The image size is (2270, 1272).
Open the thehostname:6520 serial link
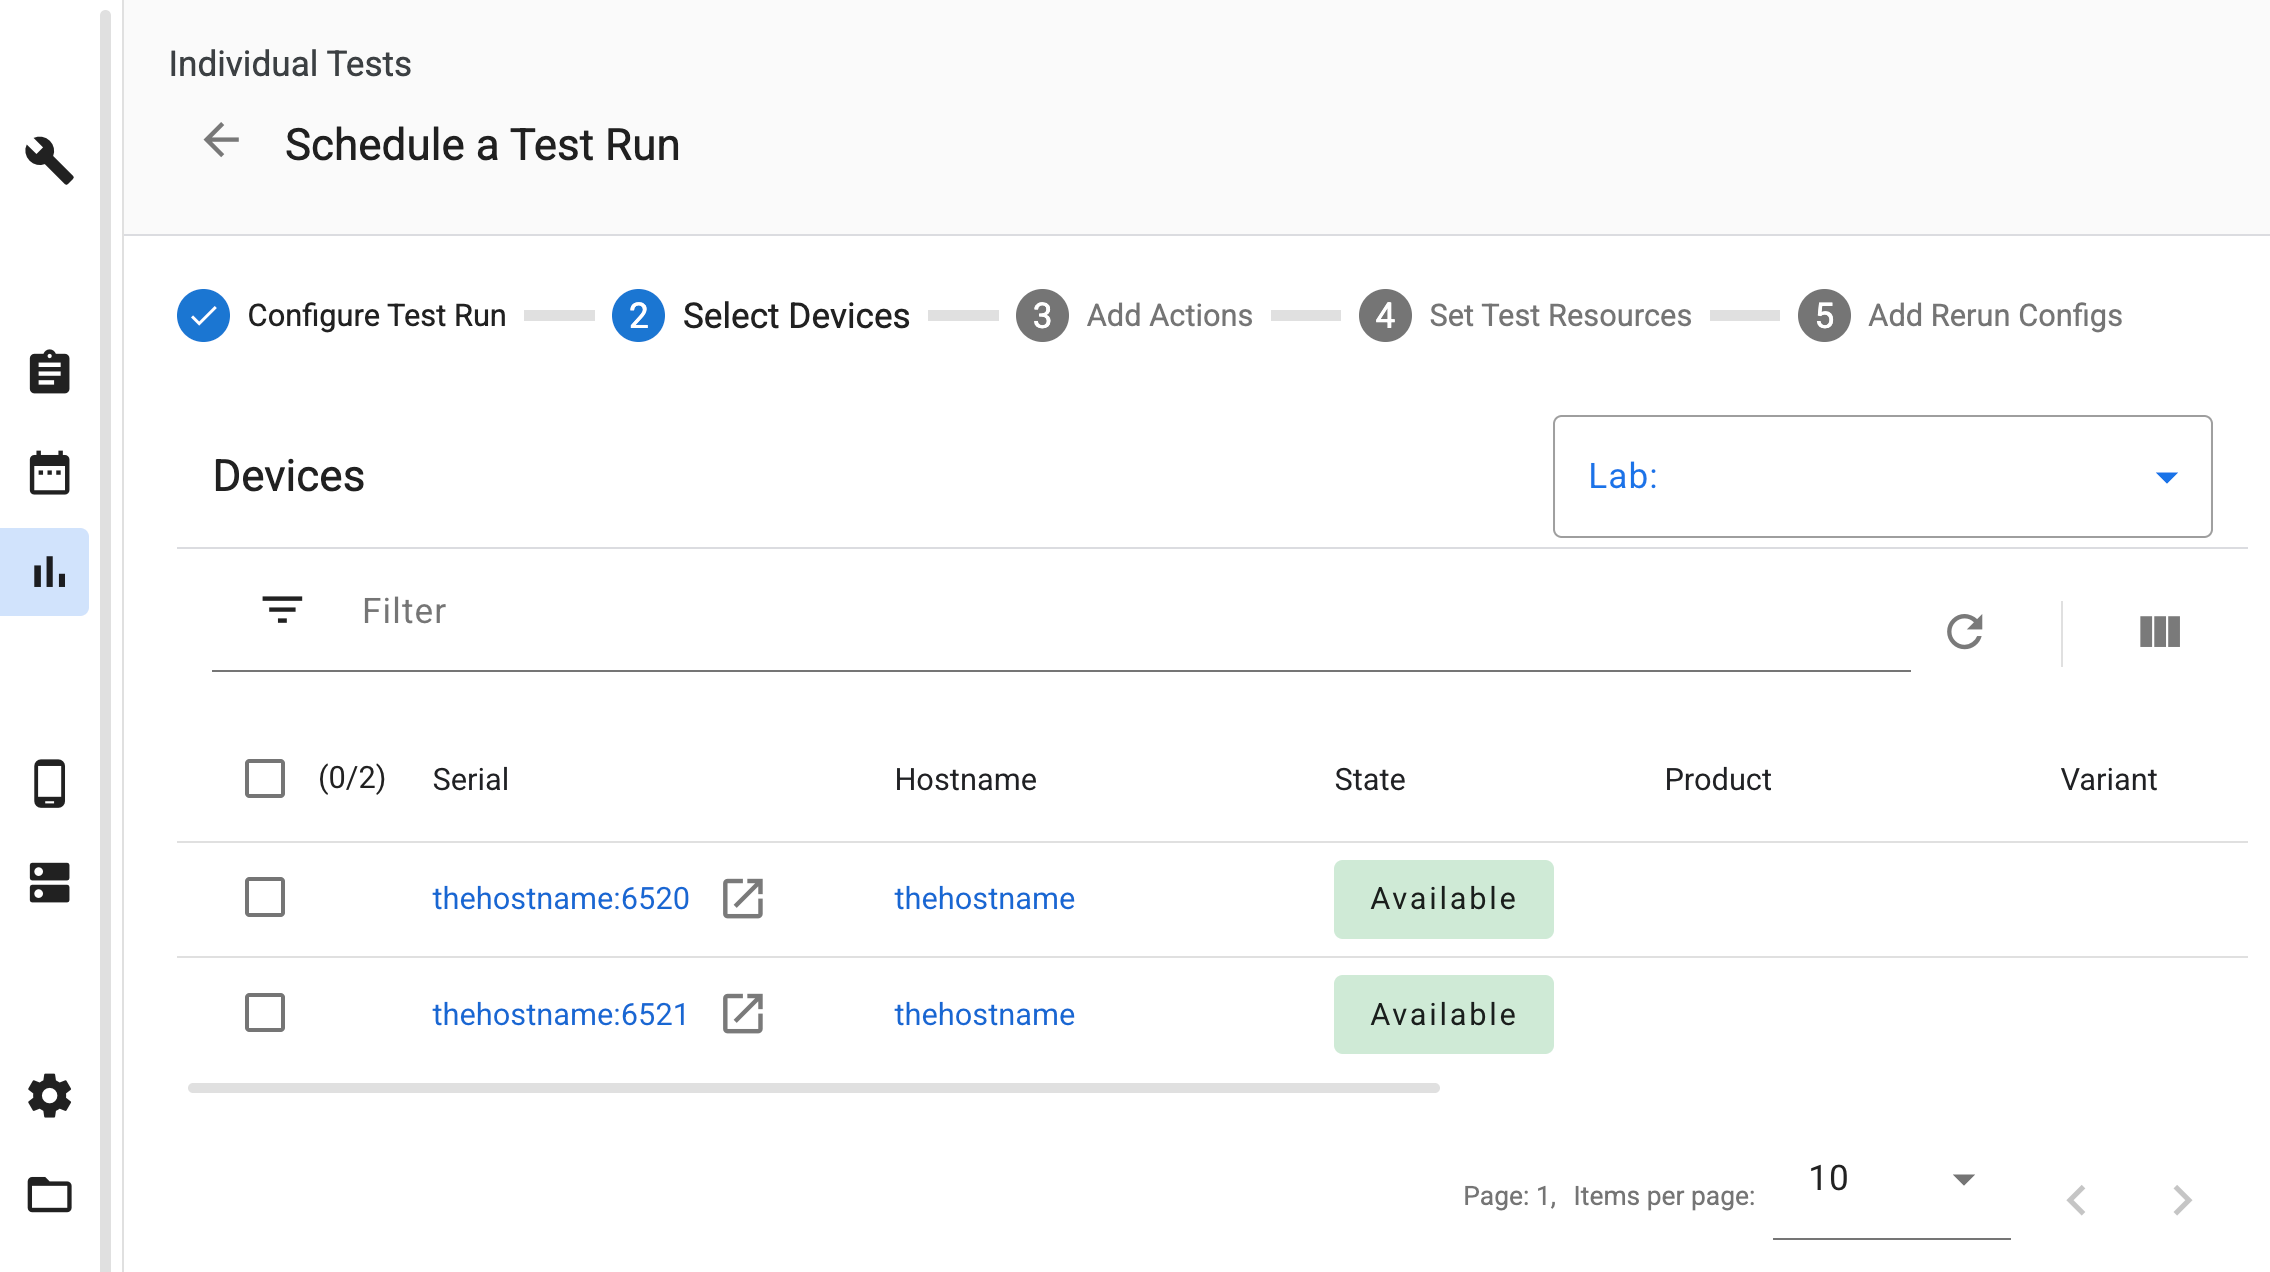560,898
